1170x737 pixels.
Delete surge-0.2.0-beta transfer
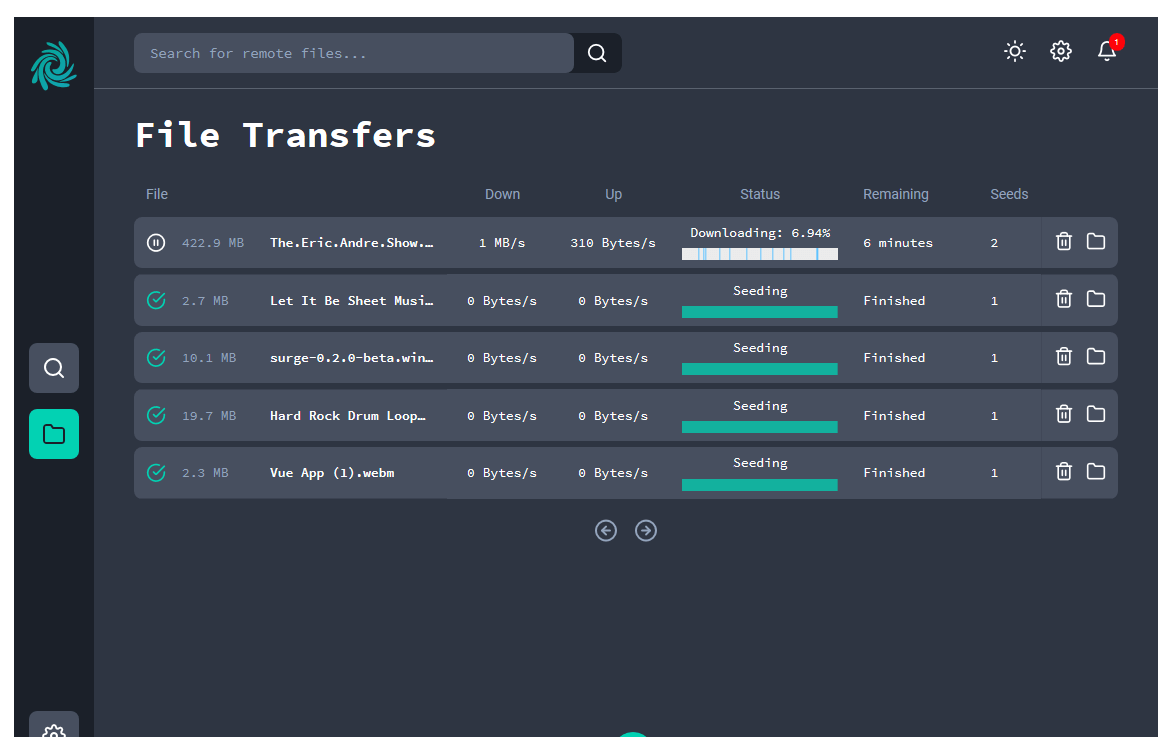[x=1064, y=357]
